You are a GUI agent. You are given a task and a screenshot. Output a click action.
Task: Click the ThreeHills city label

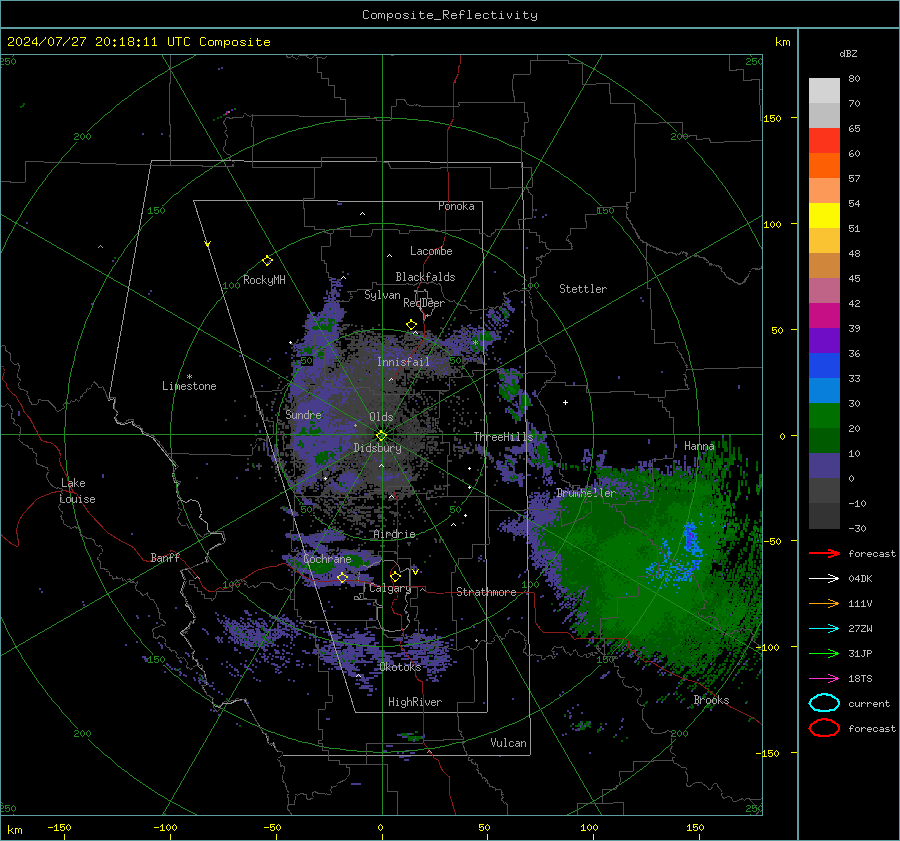503,437
